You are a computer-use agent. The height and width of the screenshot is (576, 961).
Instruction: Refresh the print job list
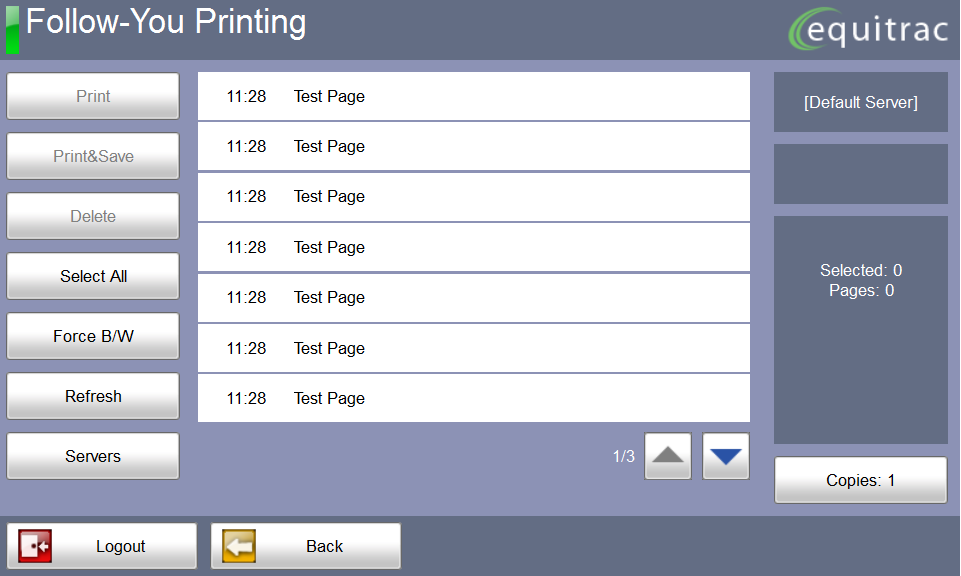point(93,396)
